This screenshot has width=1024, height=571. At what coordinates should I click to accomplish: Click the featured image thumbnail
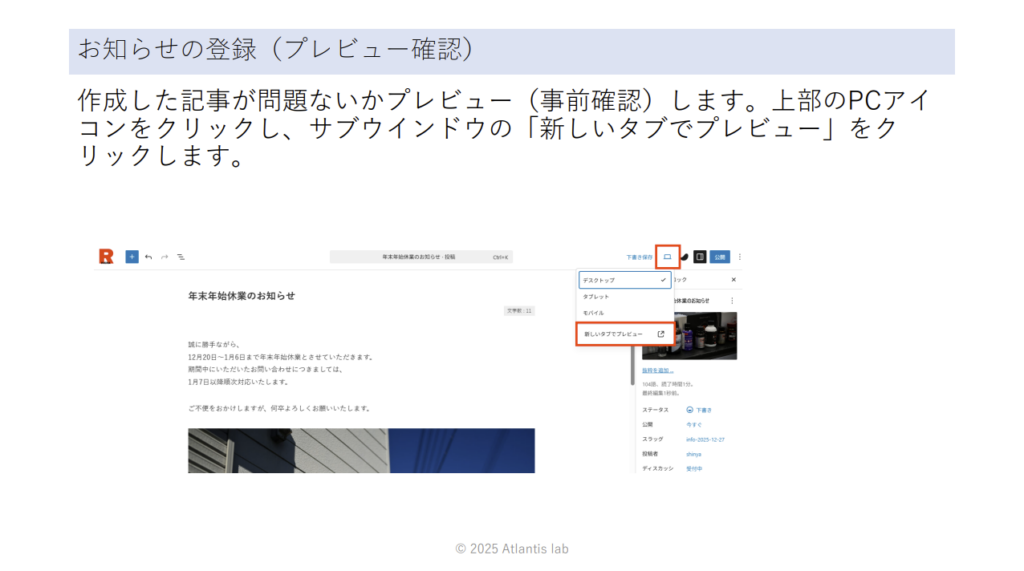click(x=704, y=336)
